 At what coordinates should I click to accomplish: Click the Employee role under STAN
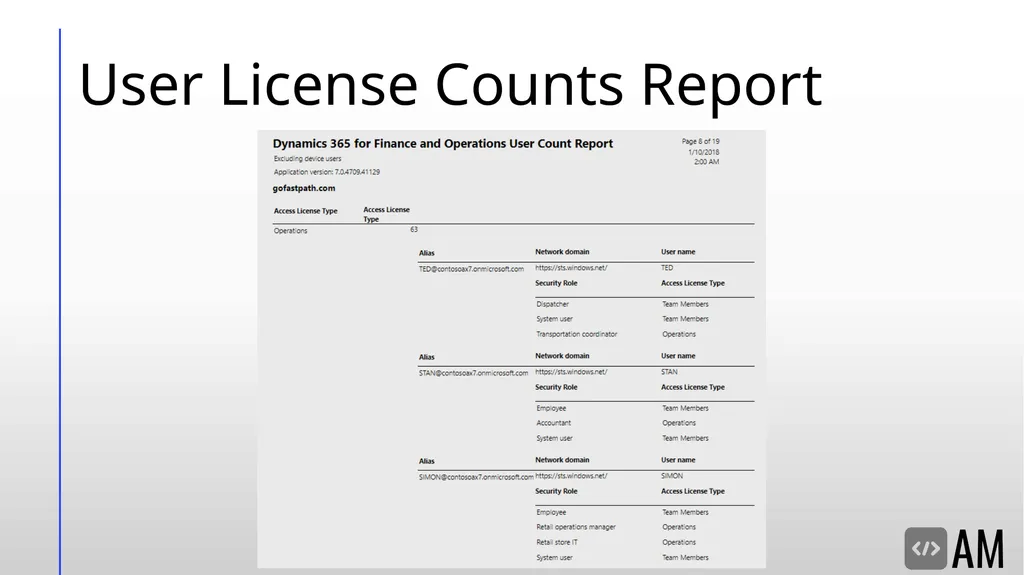(551, 408)
